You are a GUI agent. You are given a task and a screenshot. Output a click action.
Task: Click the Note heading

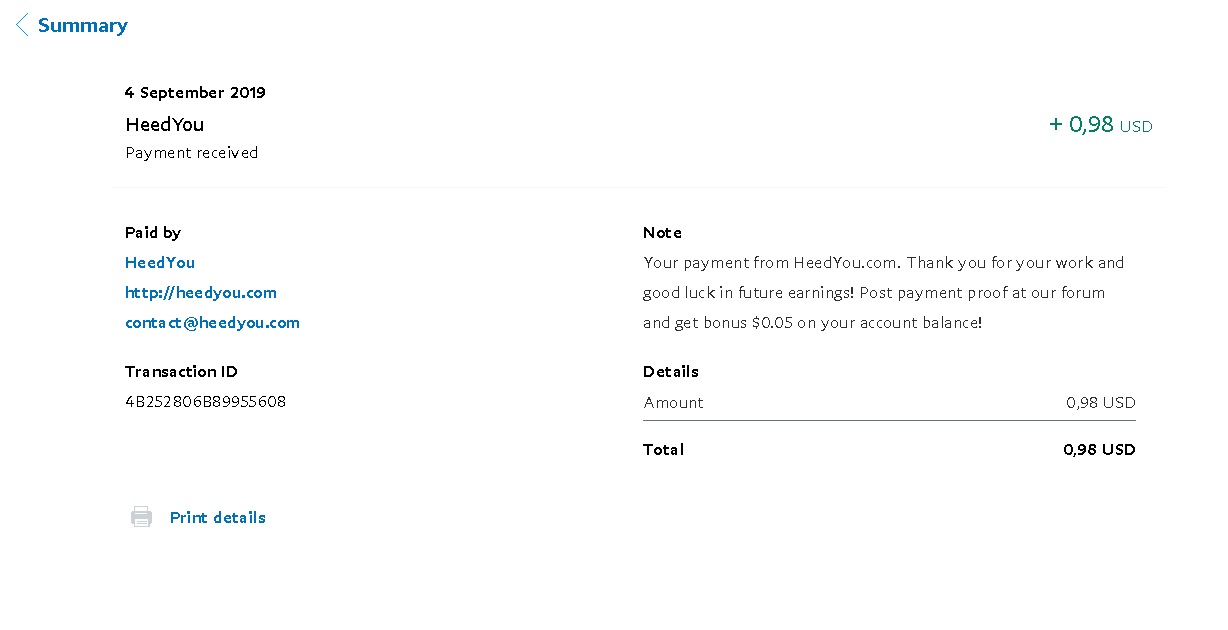662,232
